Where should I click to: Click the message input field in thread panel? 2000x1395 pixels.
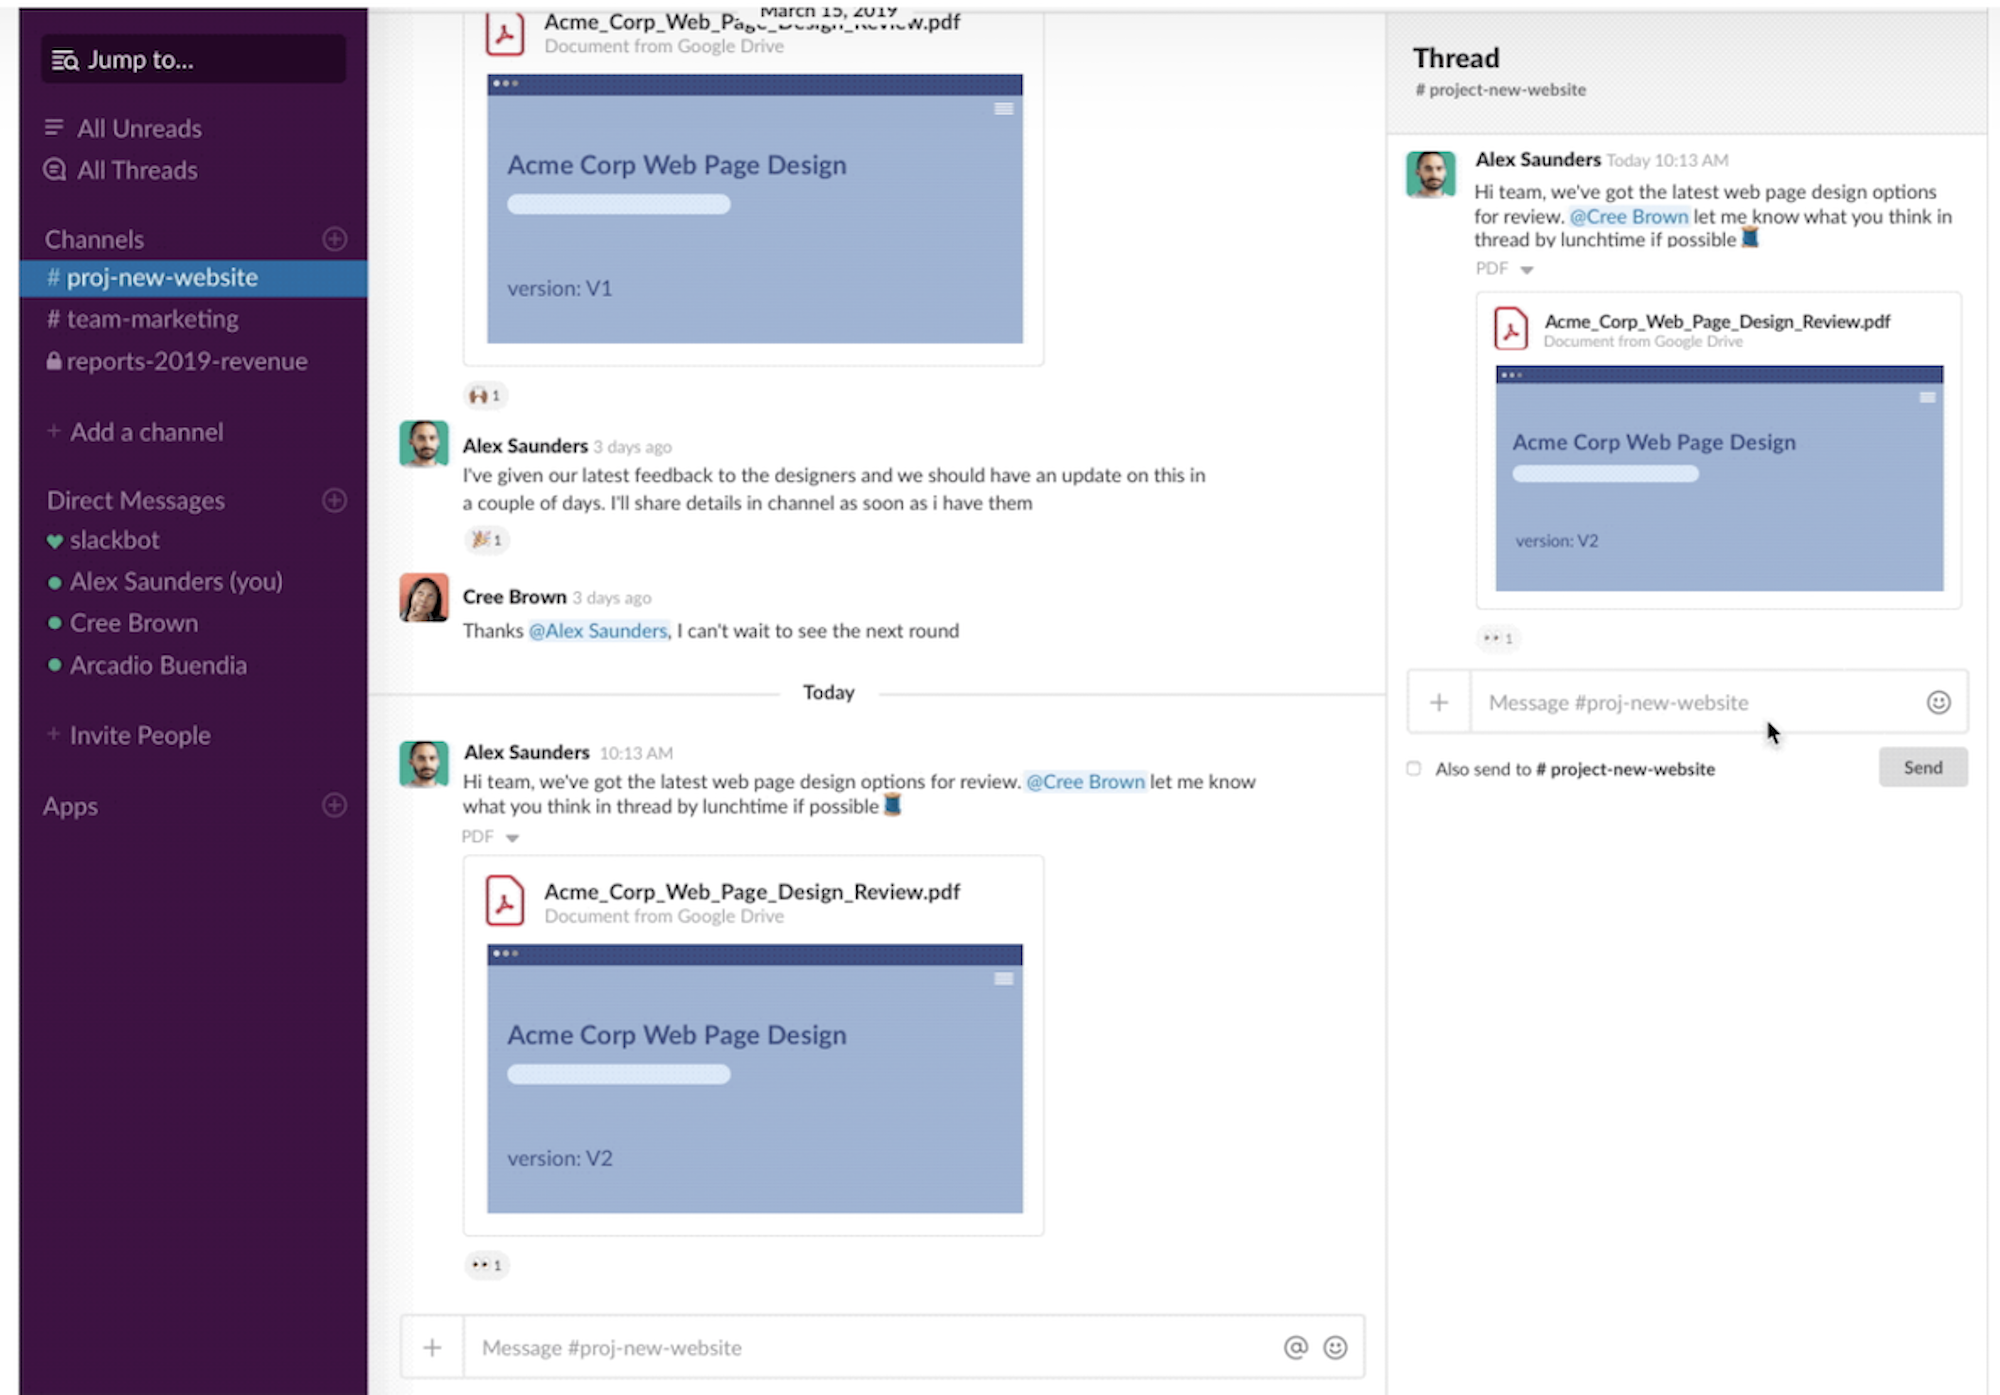pos(1690,701)
